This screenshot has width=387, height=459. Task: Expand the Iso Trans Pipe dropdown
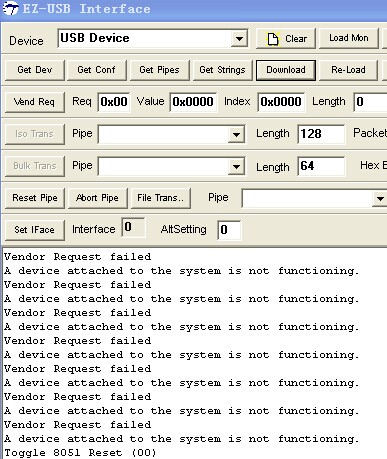coord(236,135)
